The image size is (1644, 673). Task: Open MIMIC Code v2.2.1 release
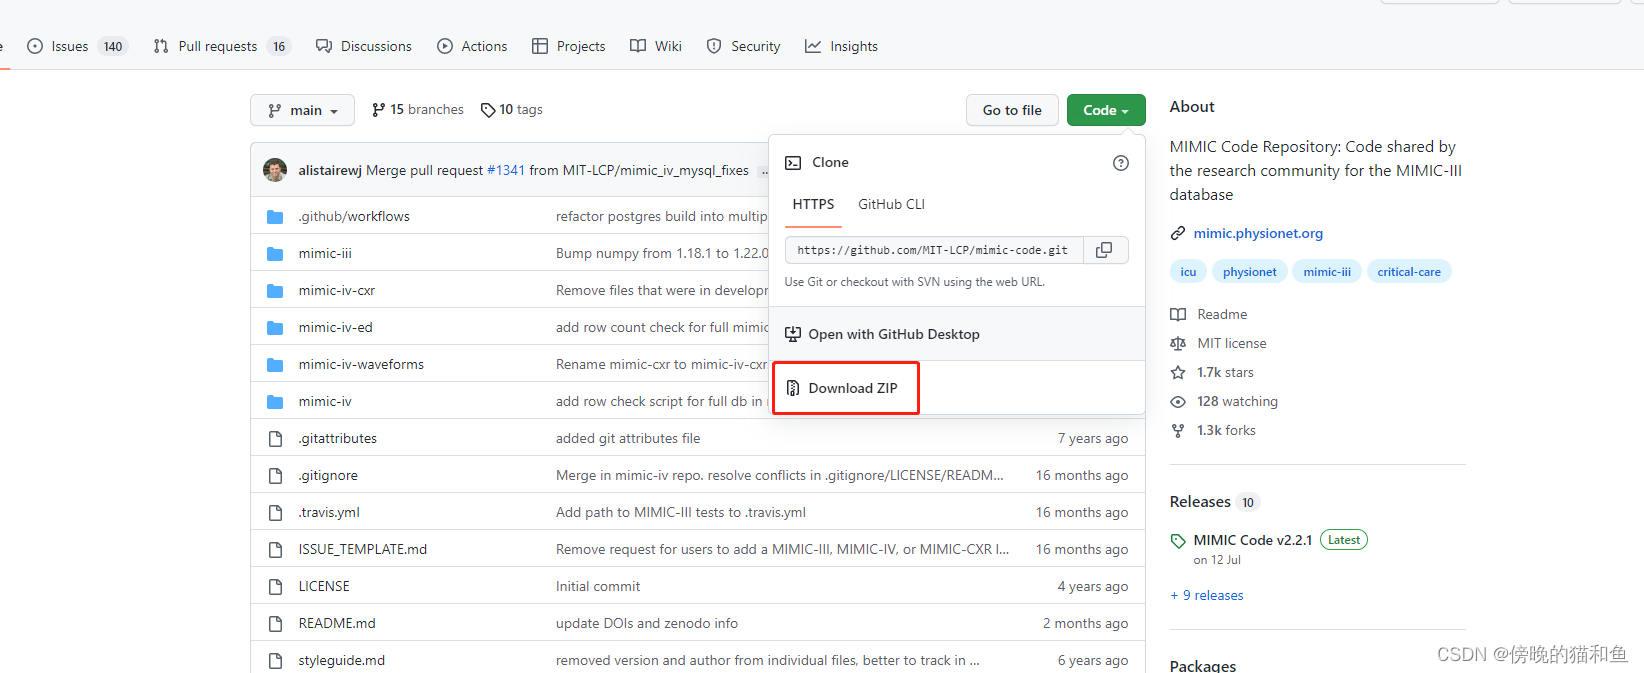pos(1252,540)
